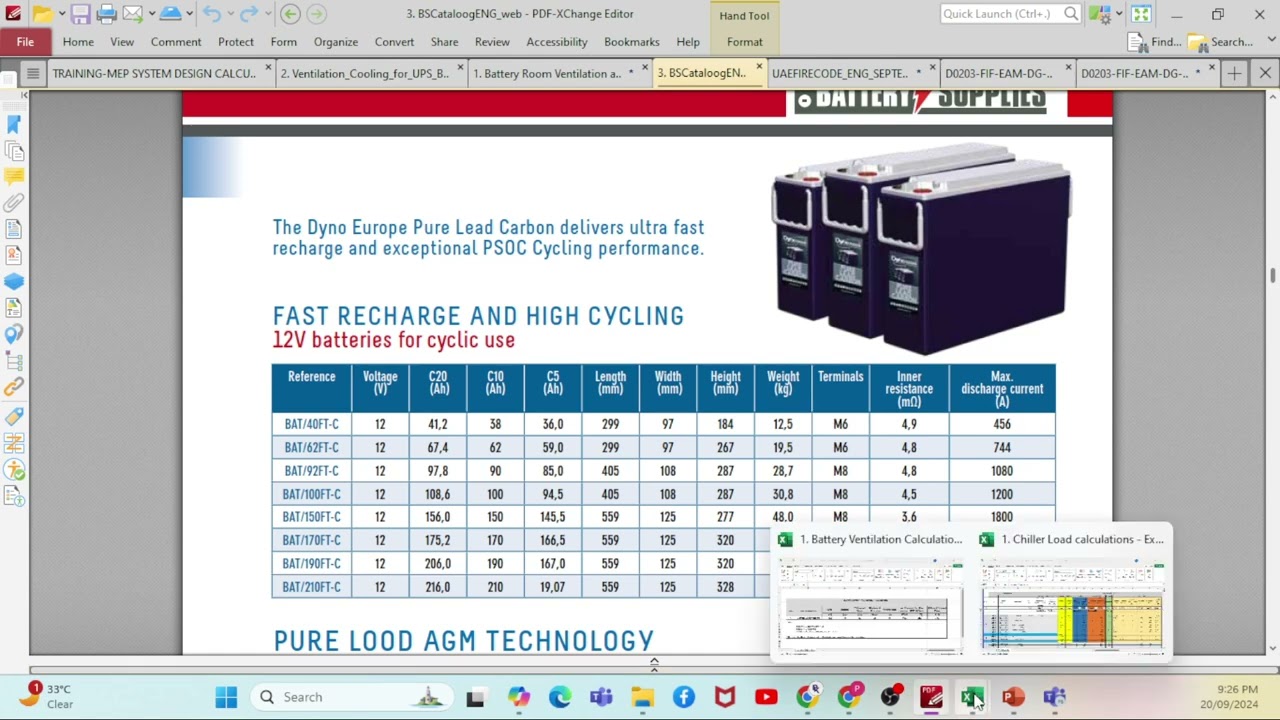1280x720 pixels.
Task: Open Facebook from the taskbar
Action: pos(684,697)
